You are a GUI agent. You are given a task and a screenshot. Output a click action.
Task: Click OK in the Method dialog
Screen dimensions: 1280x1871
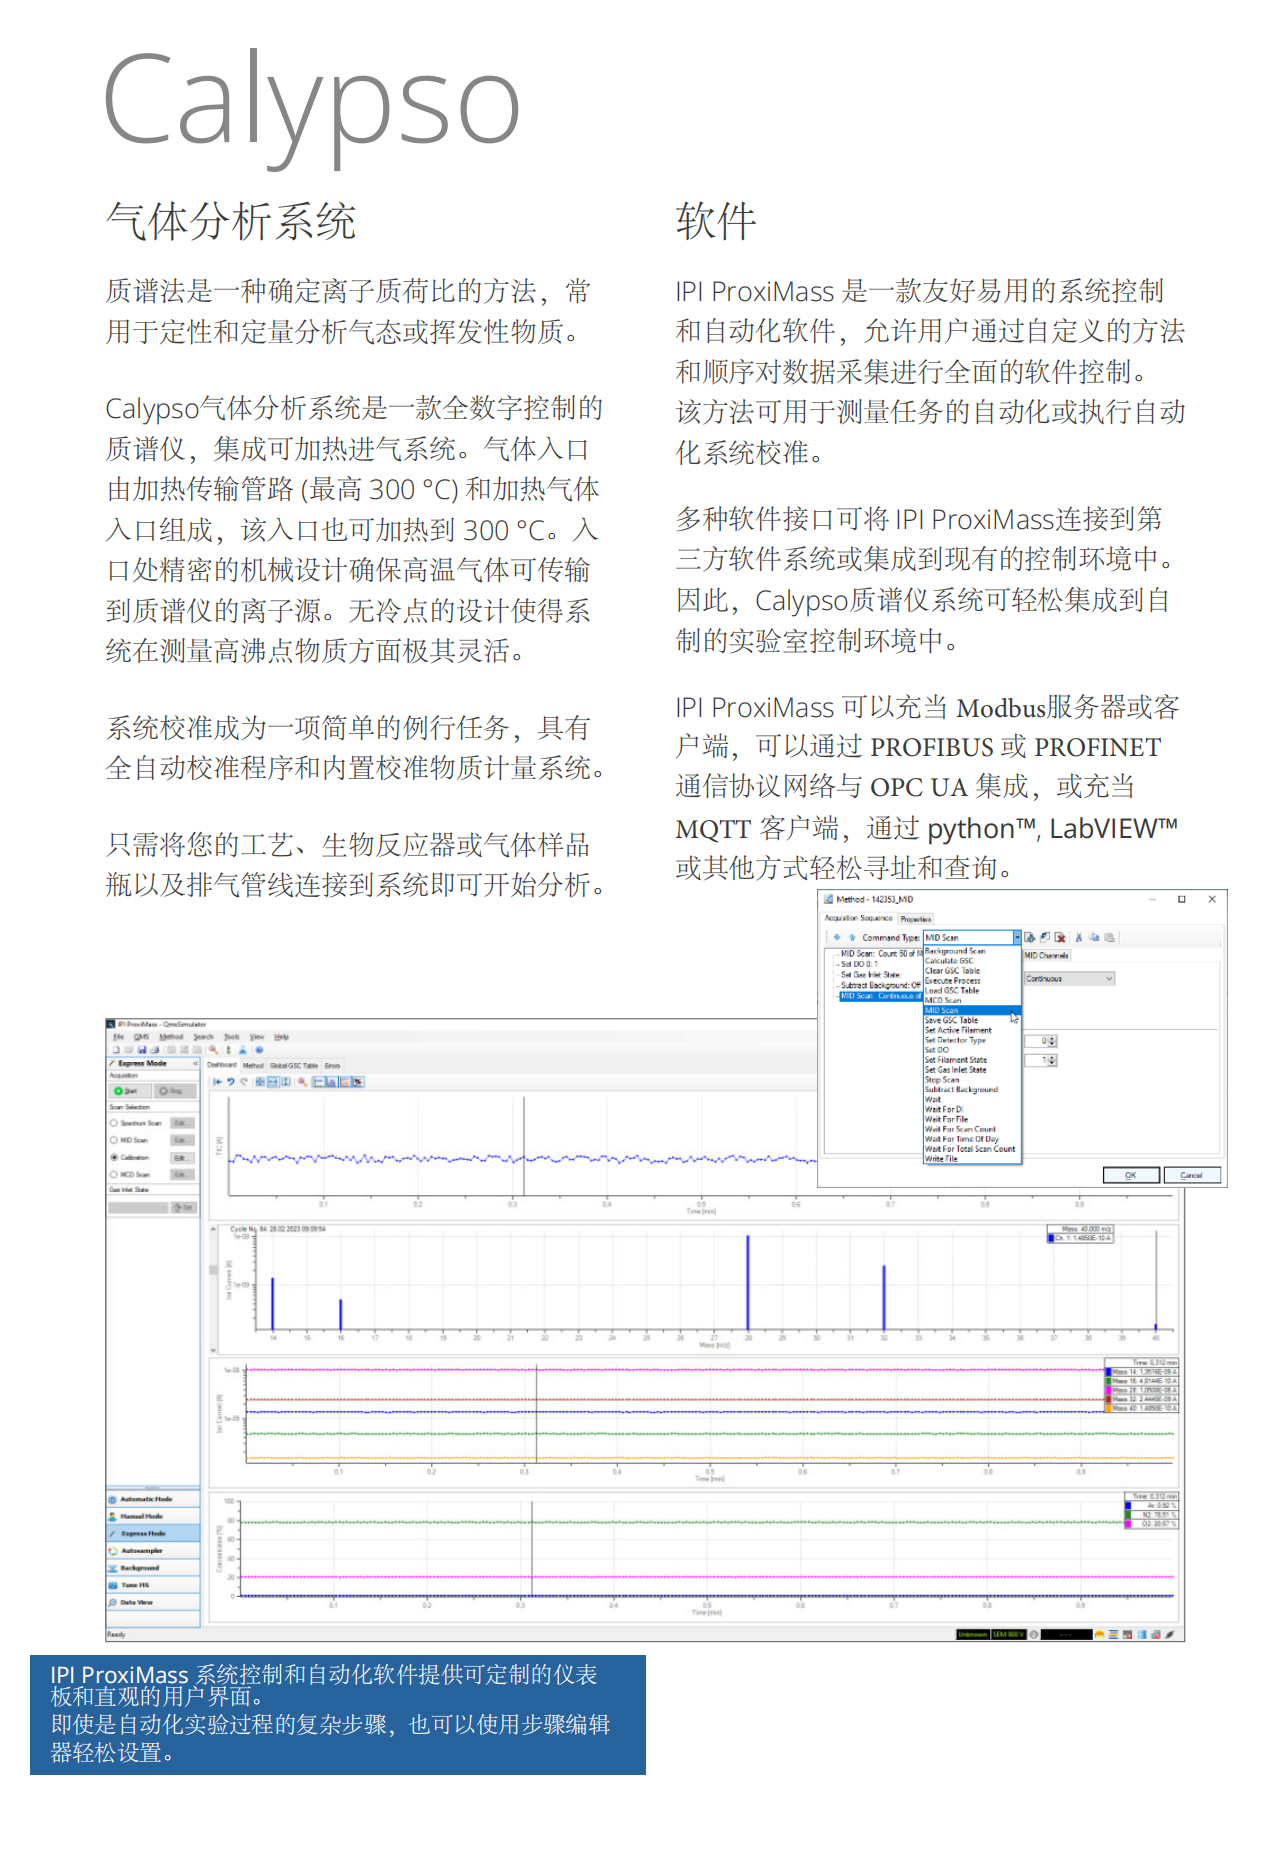1131,1175
